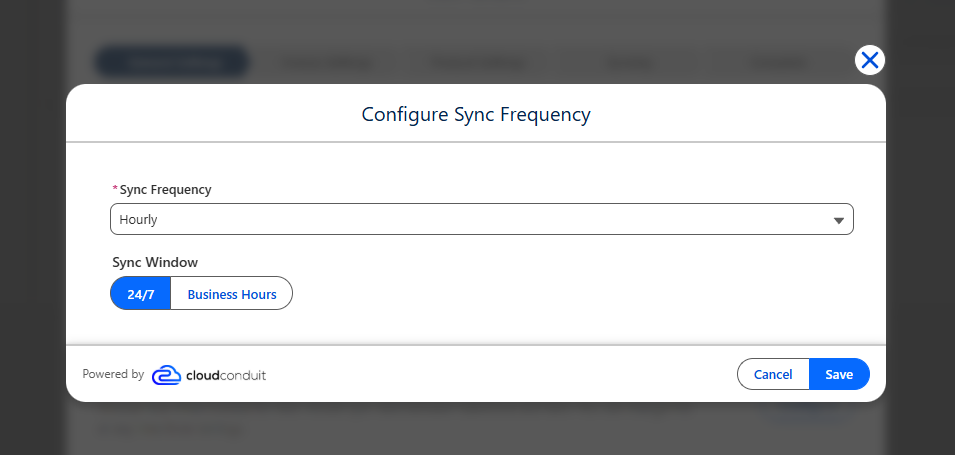Save the sync frequency settings
This screenshot has height=455, width=955.
(x=839, y=374)
